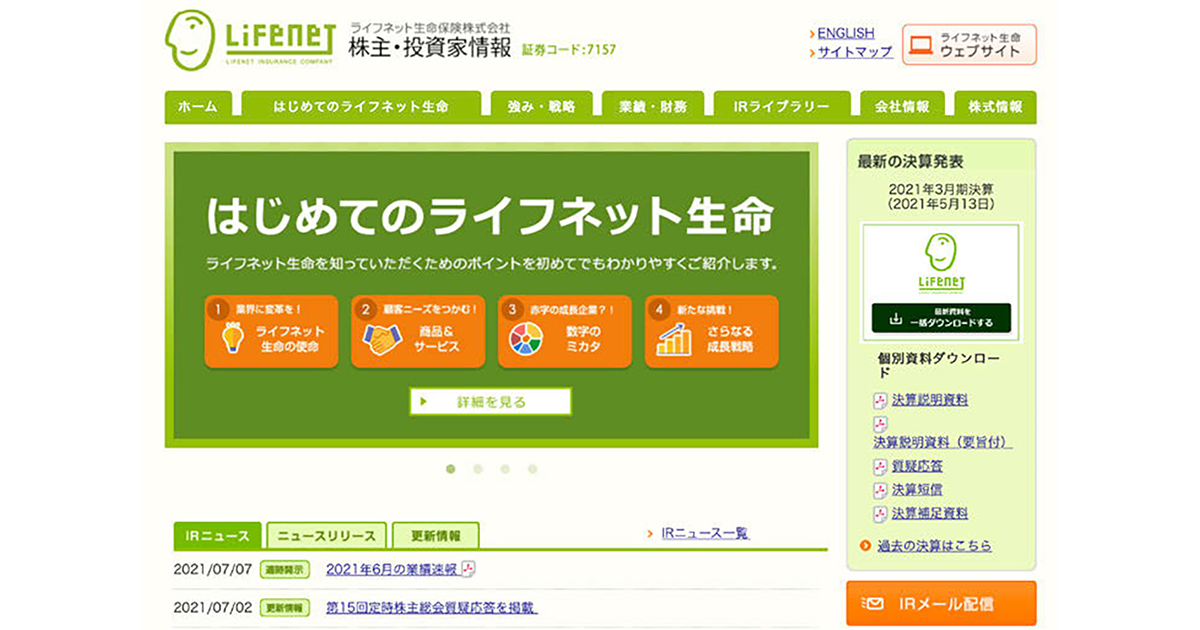Click the 最新資料を一括ダウンロードする button
This screenshot has width=1200, height=630.
coord(941,318)
